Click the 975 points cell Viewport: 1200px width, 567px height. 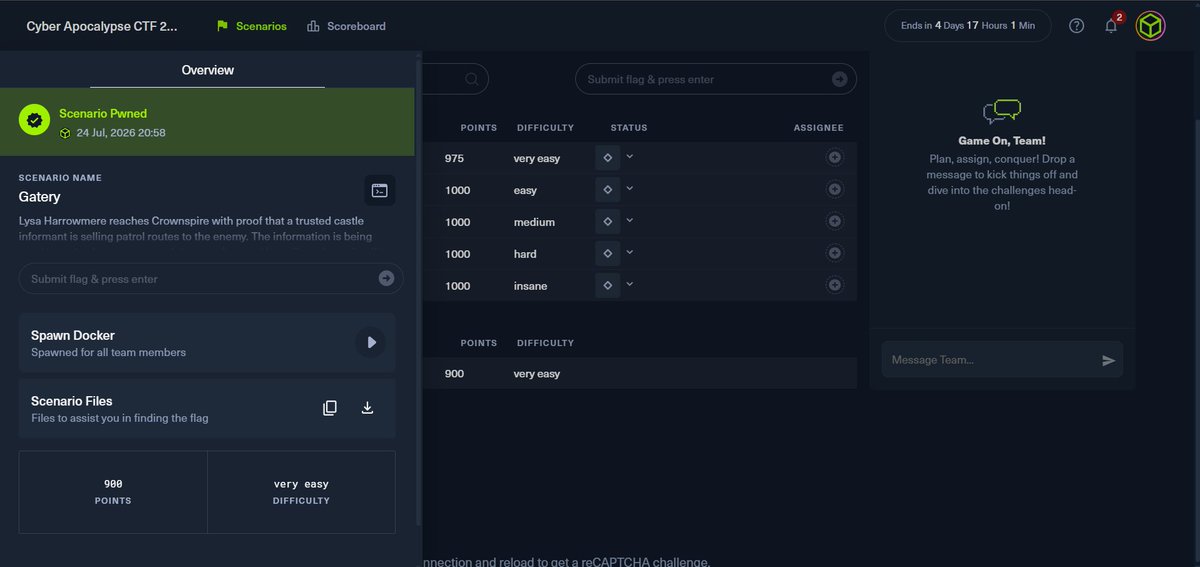454,158
